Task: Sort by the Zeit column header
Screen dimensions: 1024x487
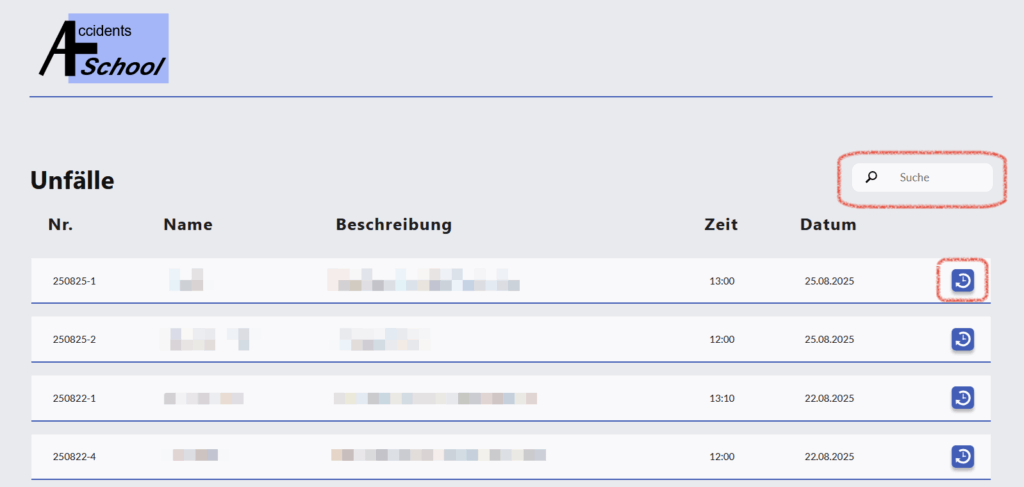Action: pos(721,225)
